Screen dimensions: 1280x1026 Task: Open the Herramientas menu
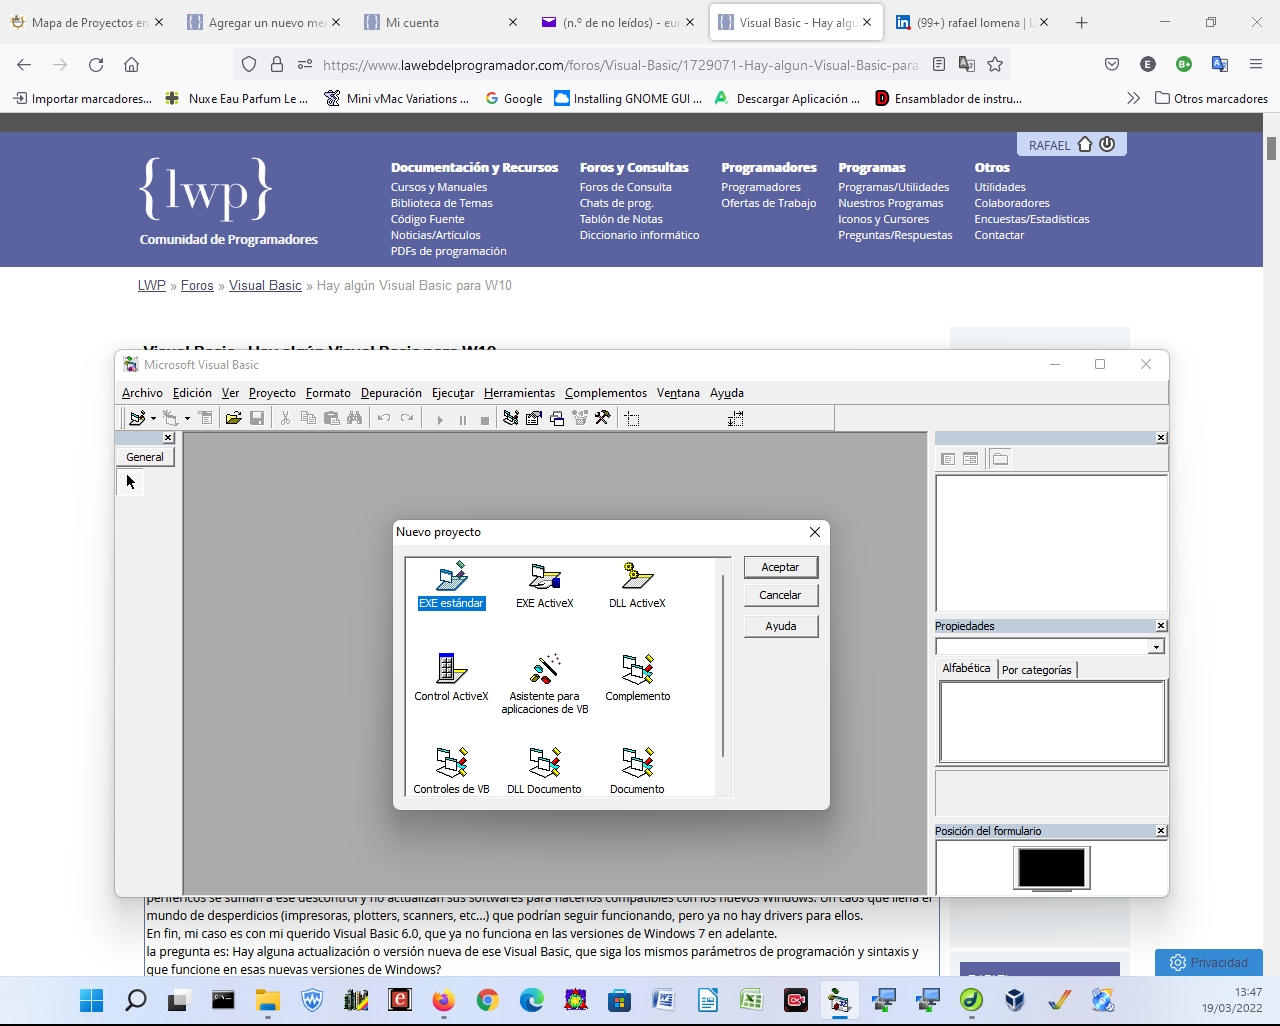pyautogui.click(x=519, y=393)
